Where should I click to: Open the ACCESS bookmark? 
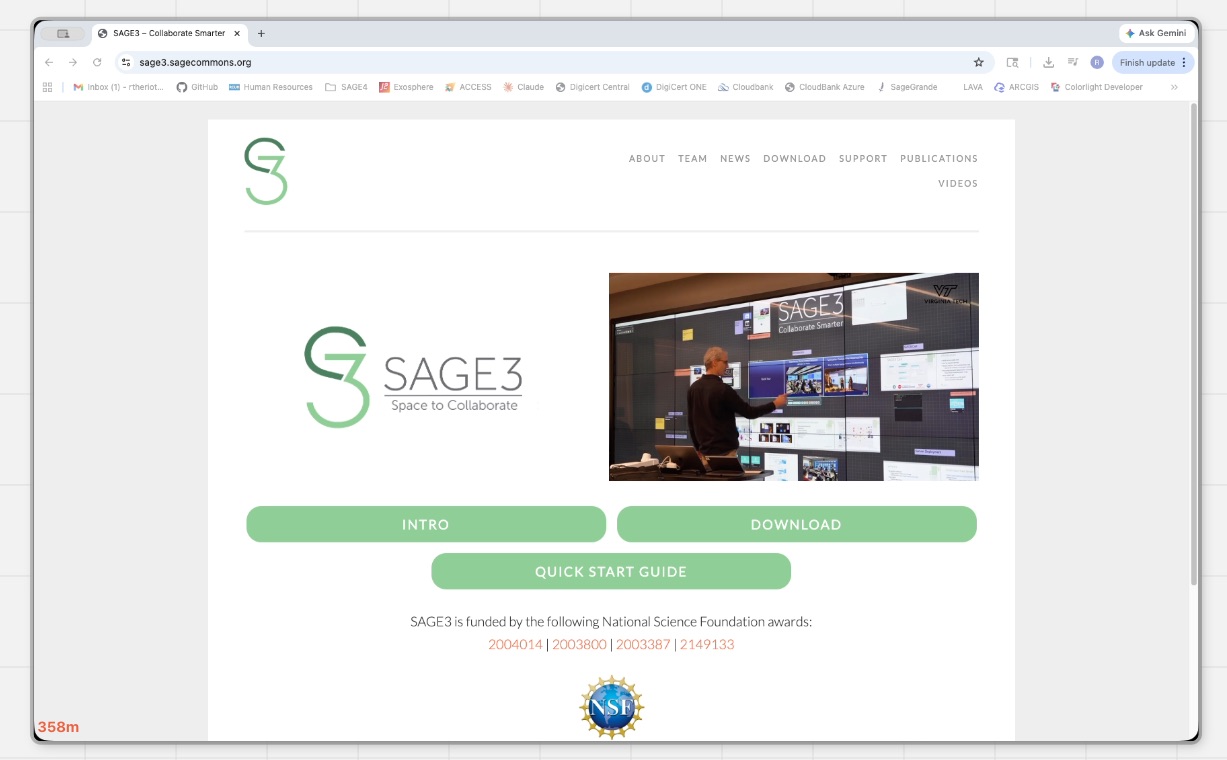click(468, 87)
